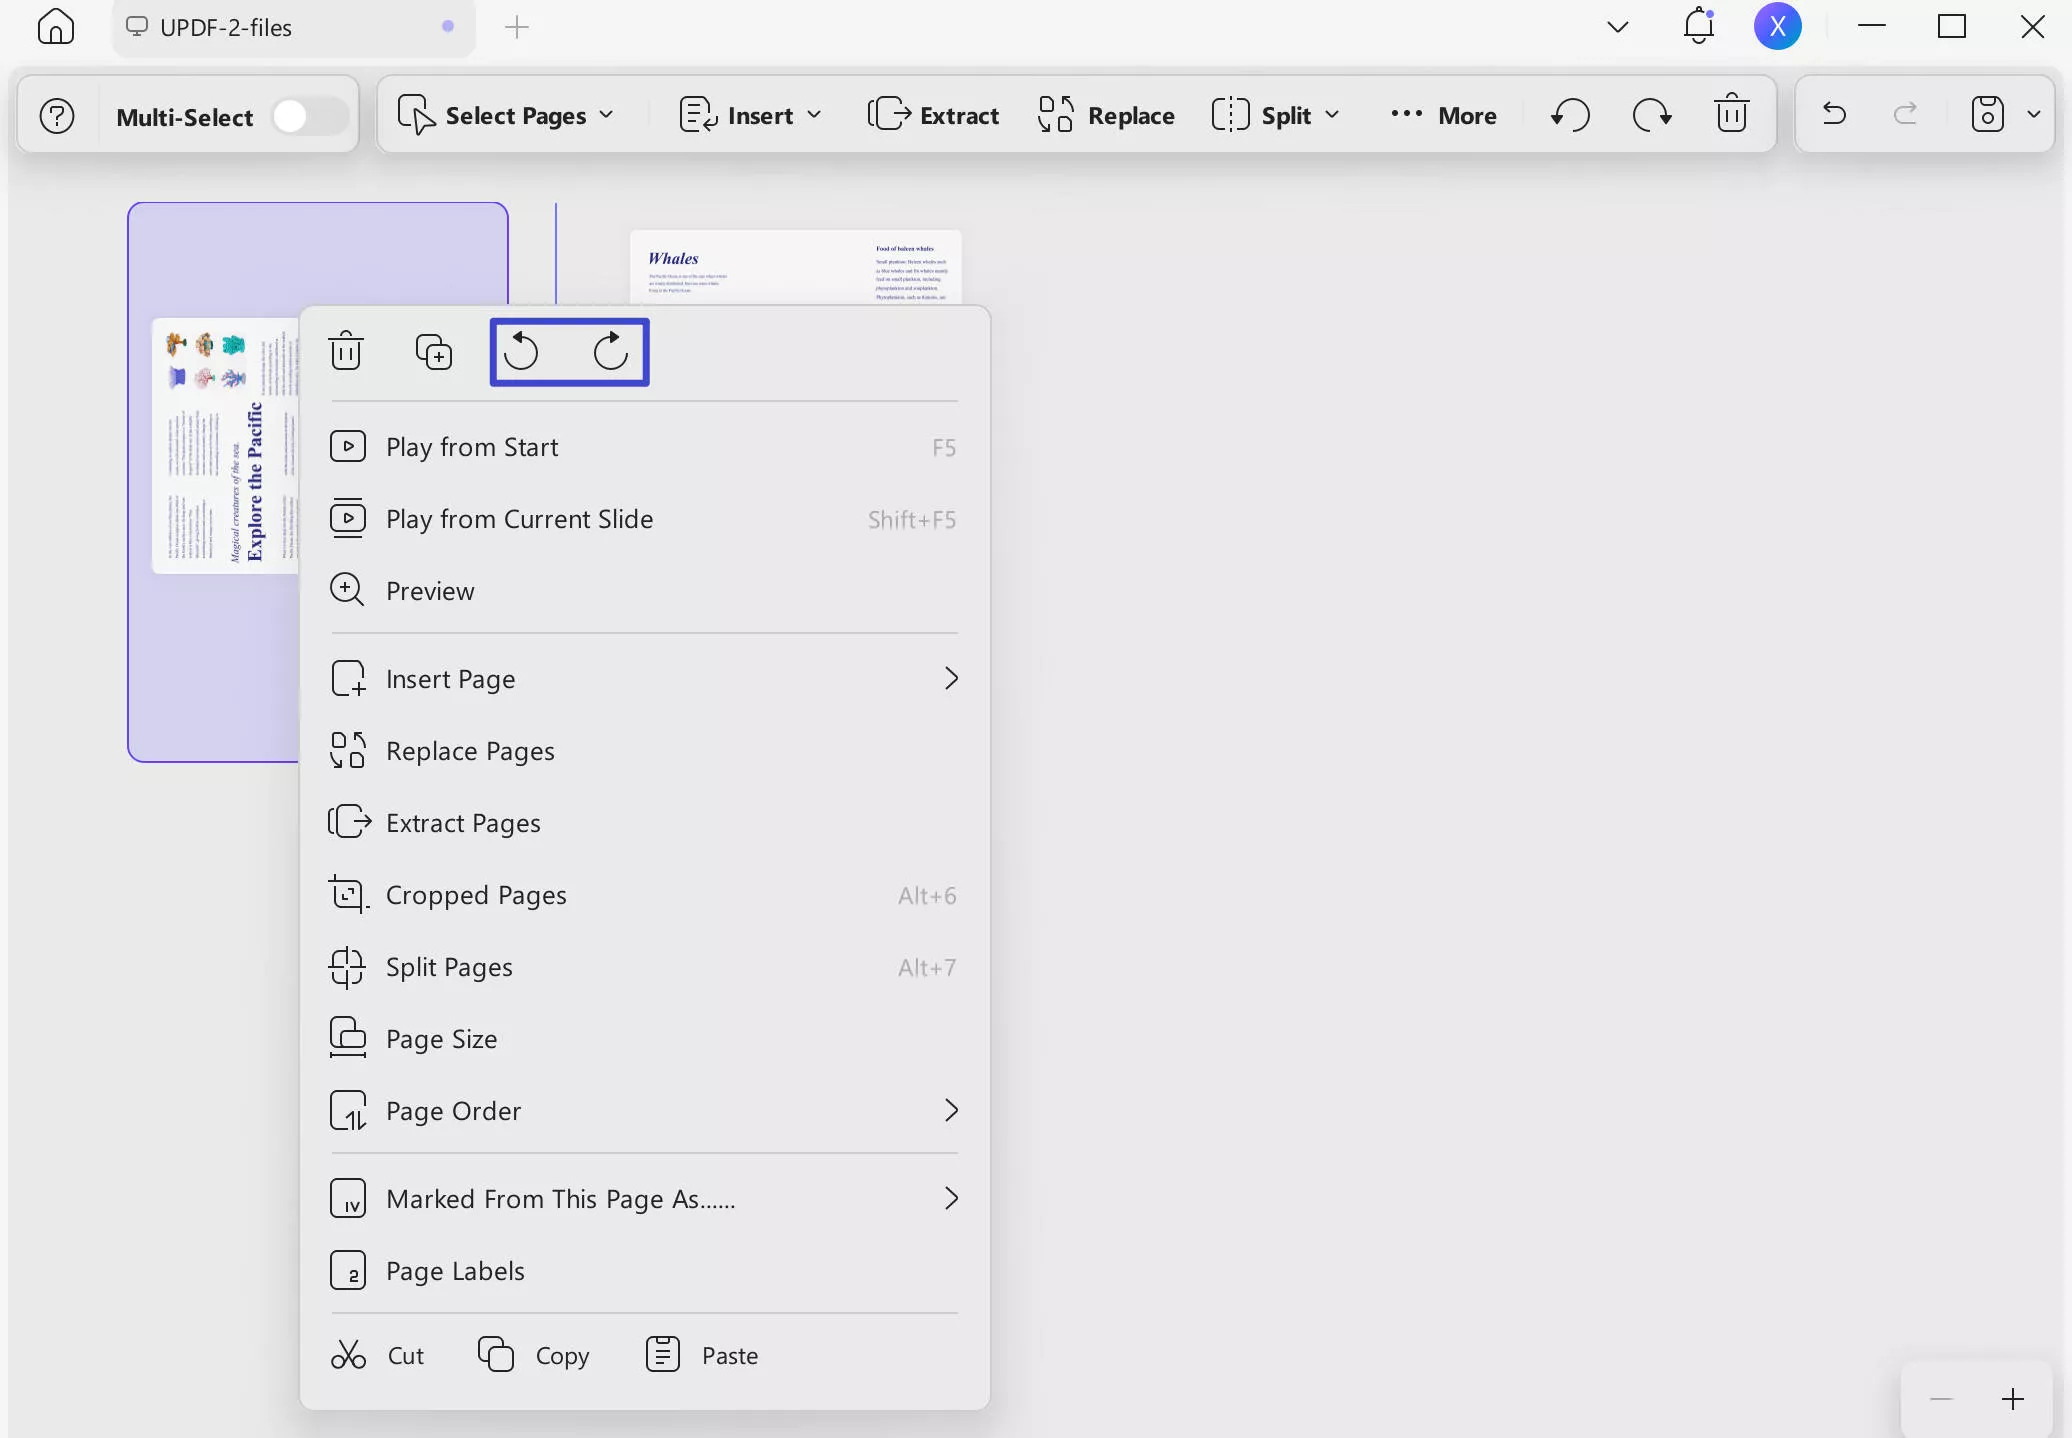Click the toolbar delete trash icon
This screenshot has width=2072, height=1438.
(x=1731, y=114)
